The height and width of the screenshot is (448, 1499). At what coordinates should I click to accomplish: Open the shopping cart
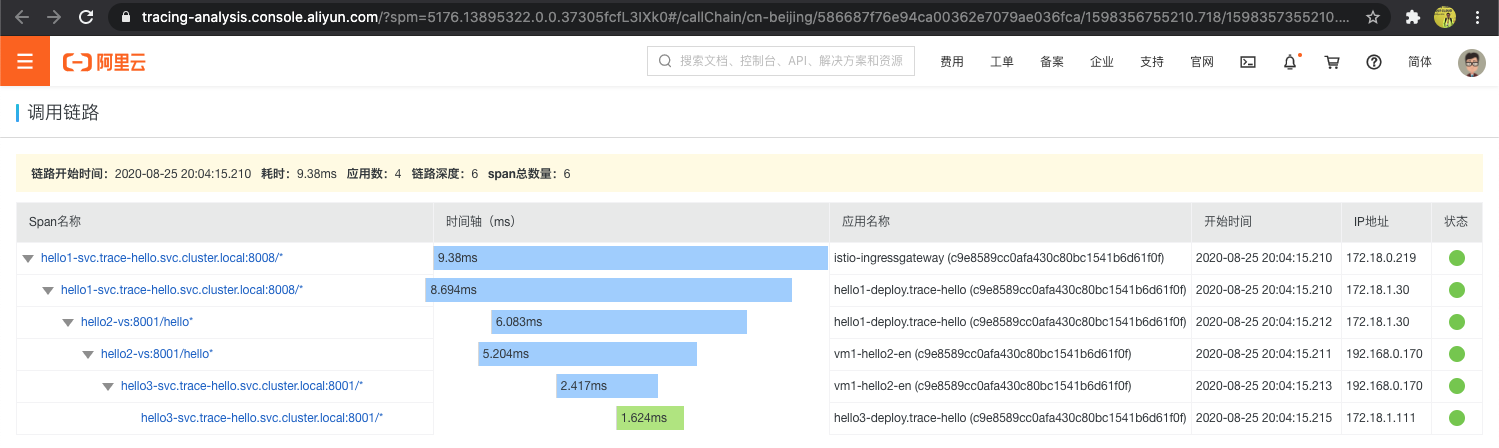point(1332,62)
